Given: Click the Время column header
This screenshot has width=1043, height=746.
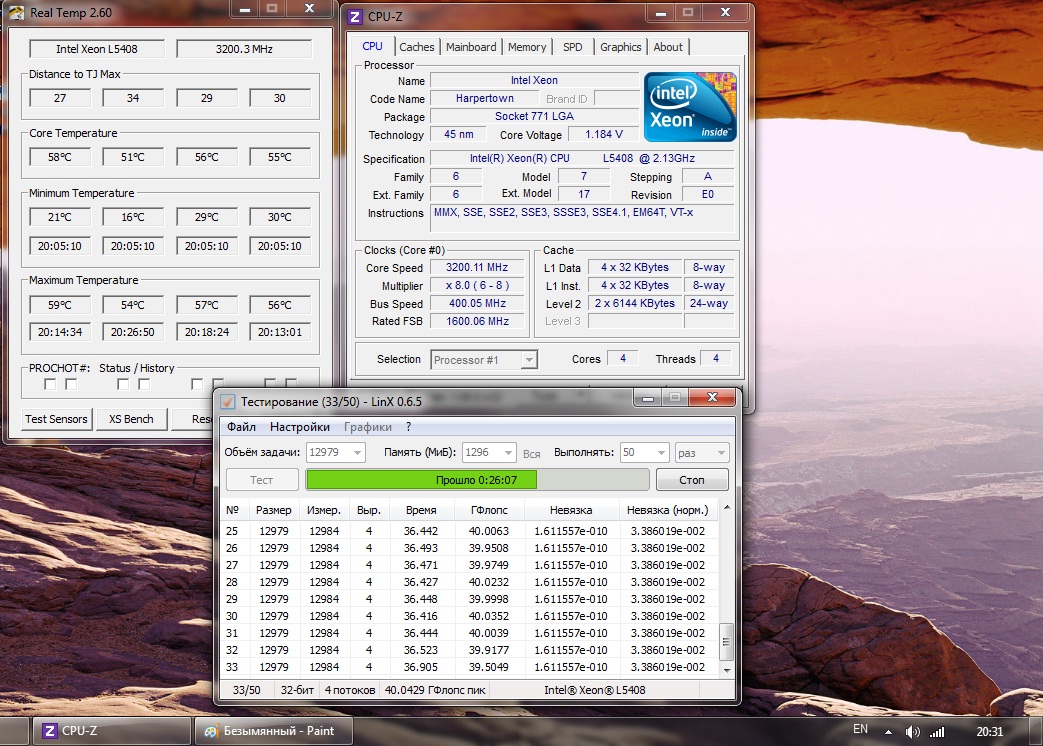Looking at the screenshot, I should click(x=421, y=510).
